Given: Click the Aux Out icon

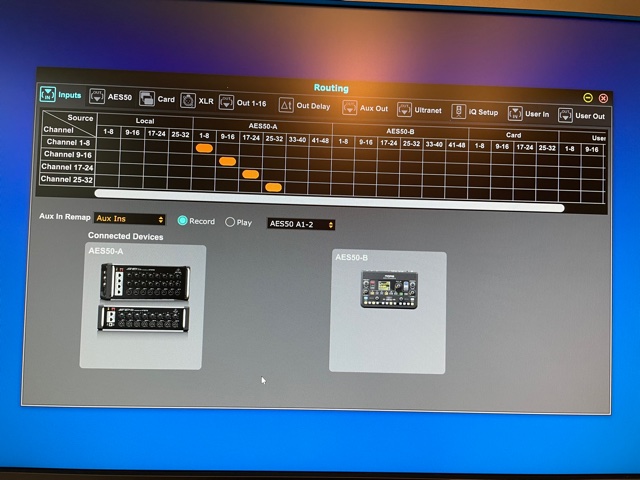Looking at the screenshot, I should click(x=349, y=108).
